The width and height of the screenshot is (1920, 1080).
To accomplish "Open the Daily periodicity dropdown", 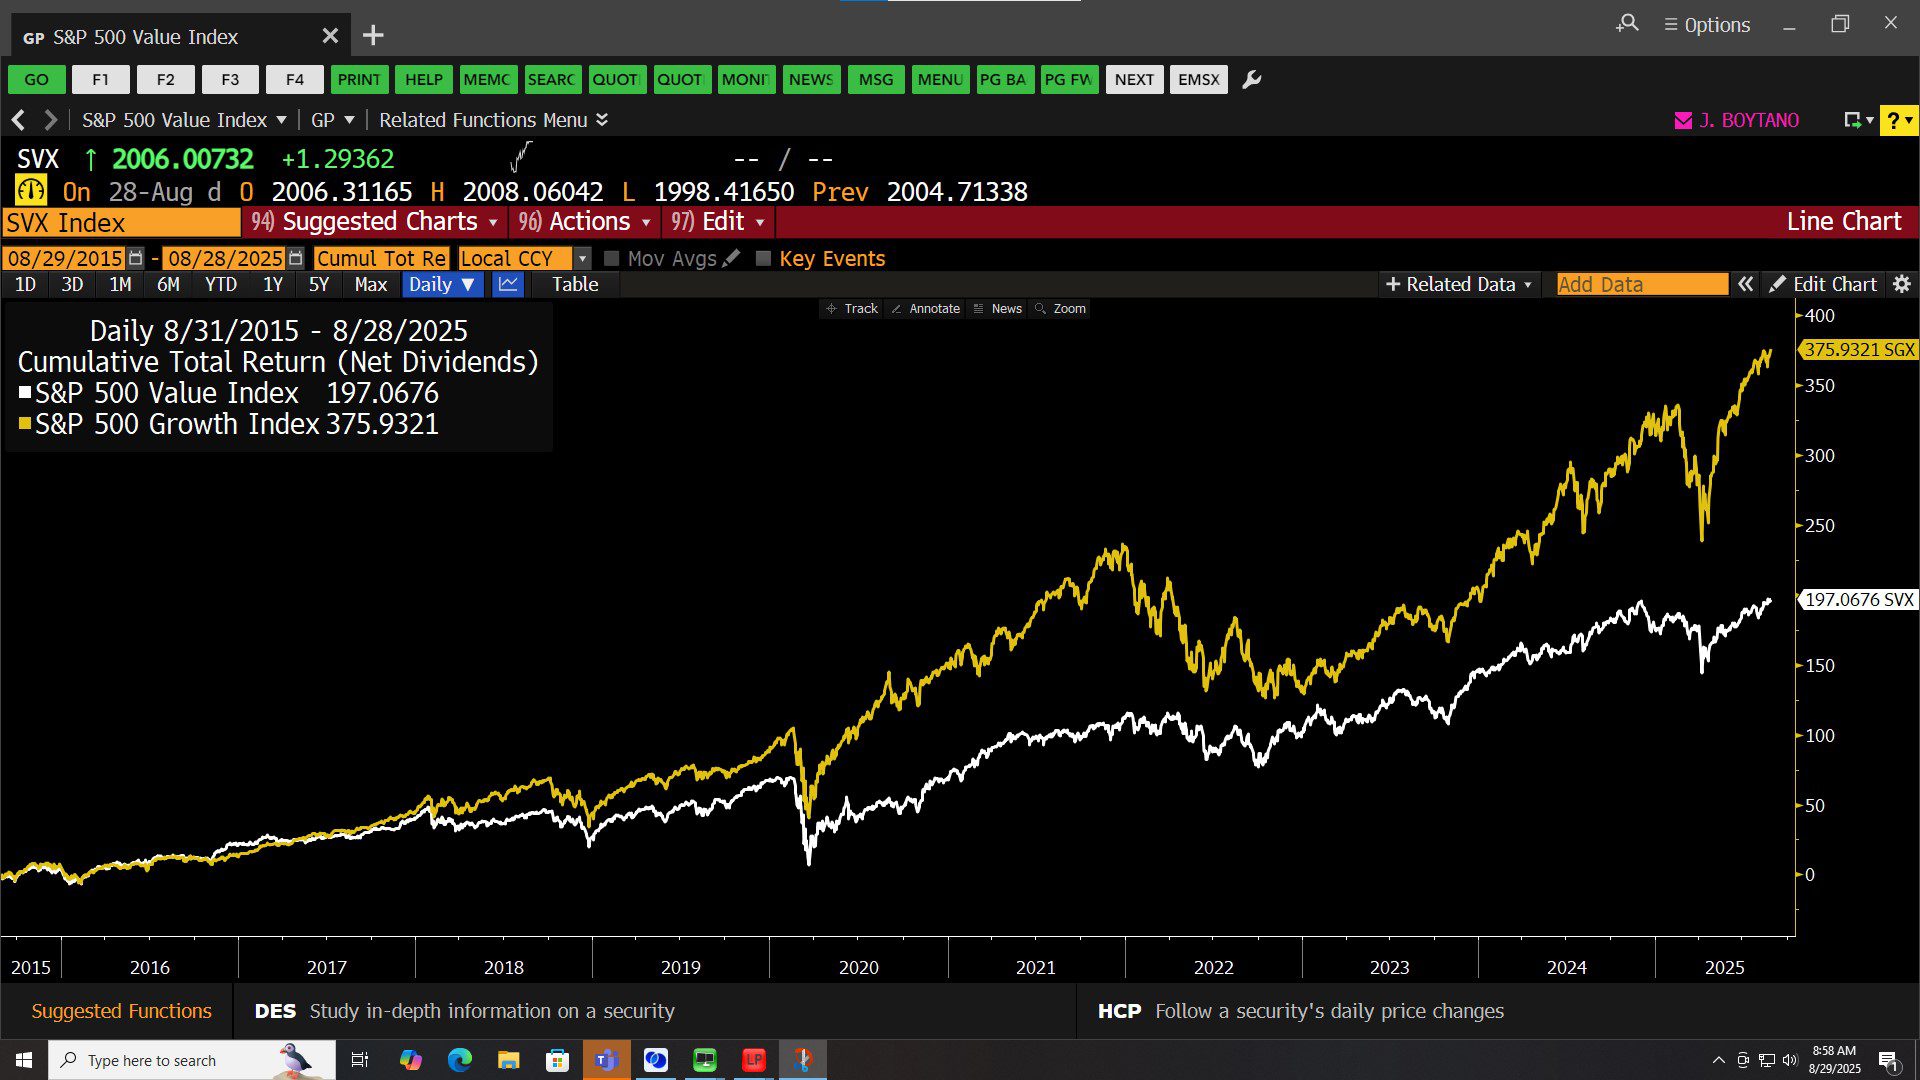I will [x=442, y=284].
